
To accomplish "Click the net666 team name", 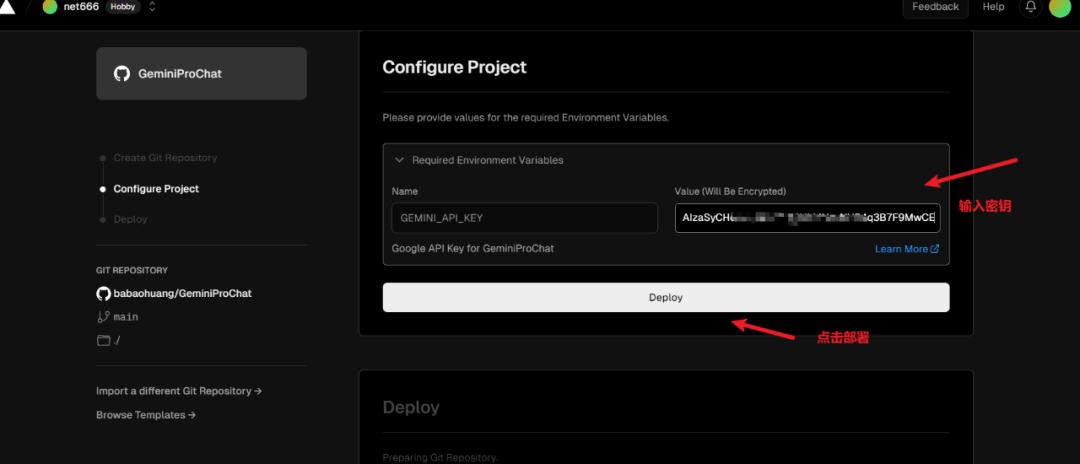I will pos(82,7).
